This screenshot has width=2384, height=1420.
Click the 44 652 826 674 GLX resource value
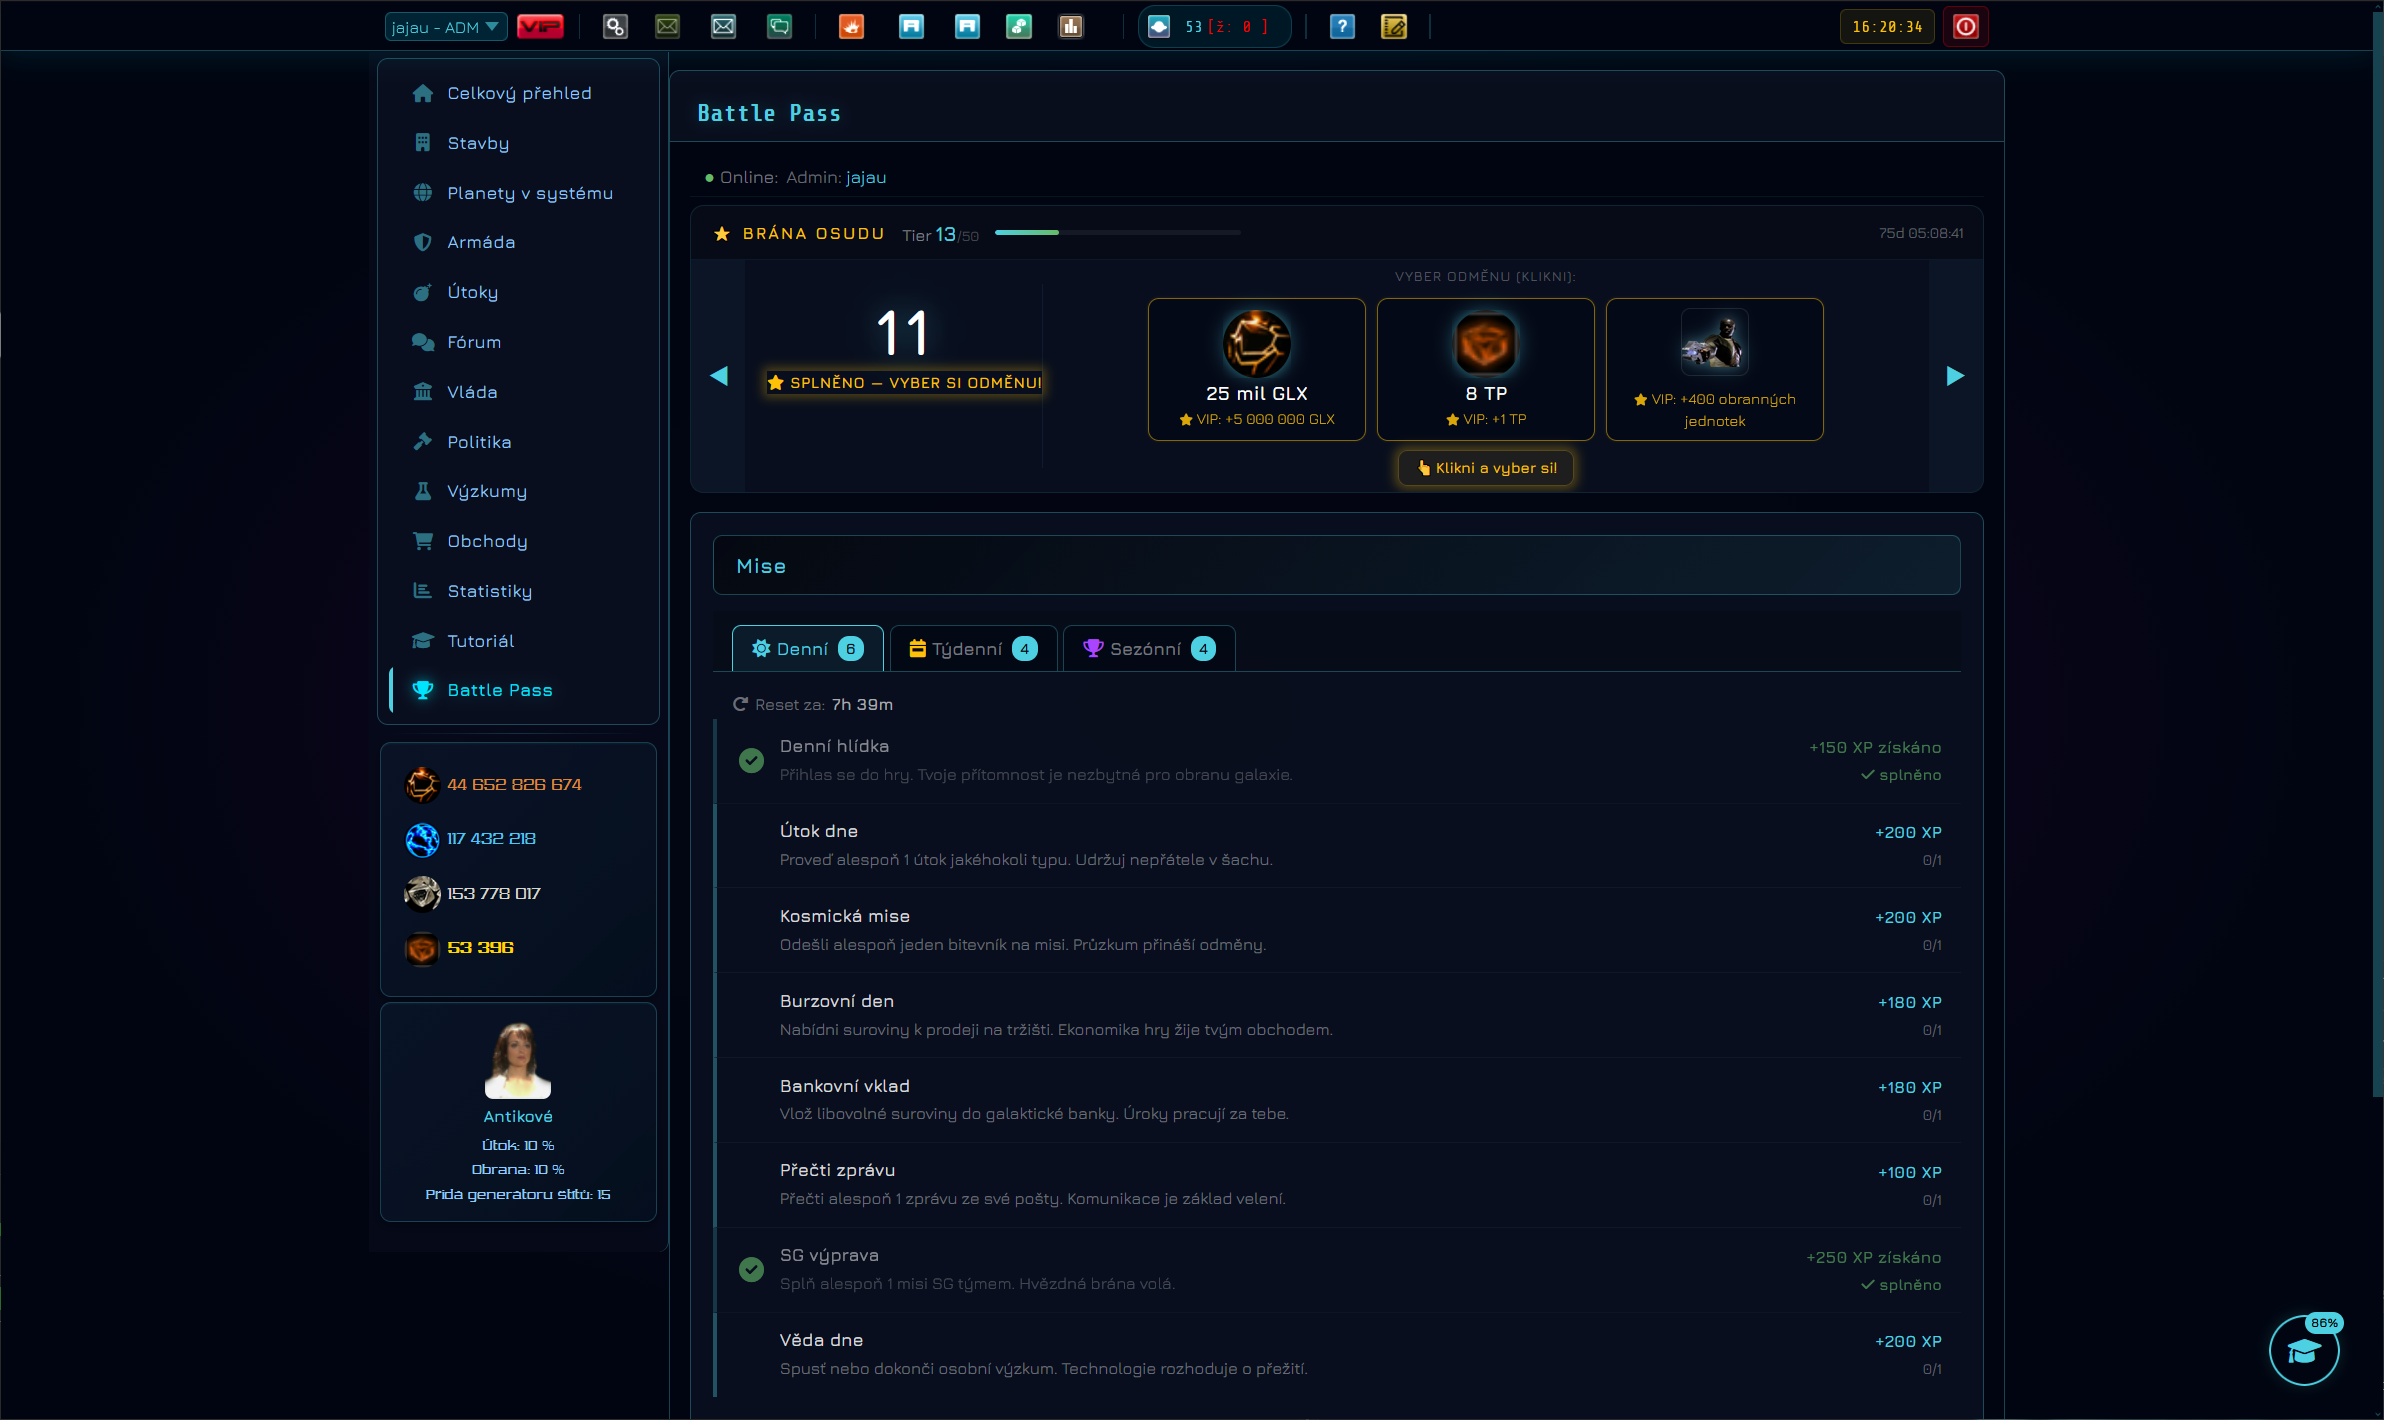514,785
